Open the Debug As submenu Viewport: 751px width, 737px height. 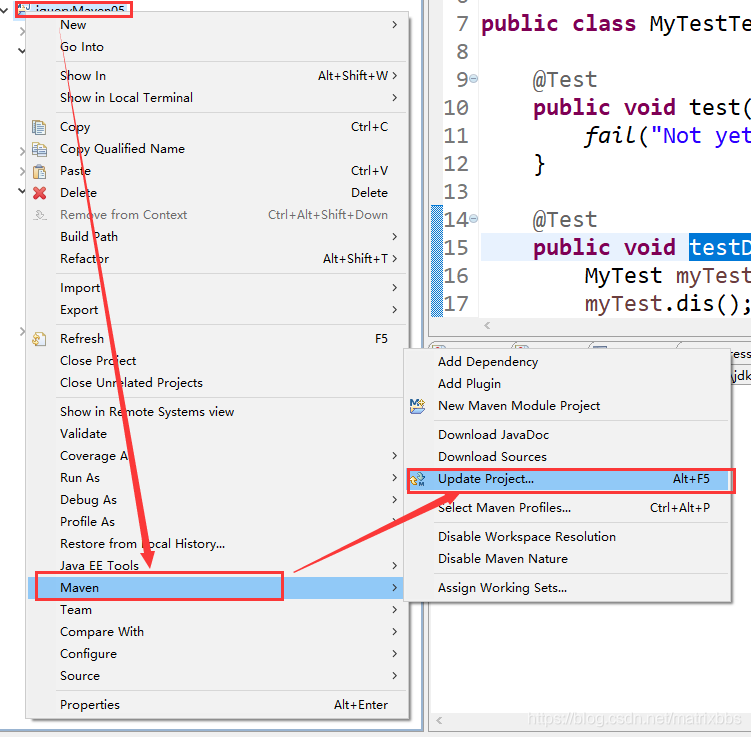[217, 500]
